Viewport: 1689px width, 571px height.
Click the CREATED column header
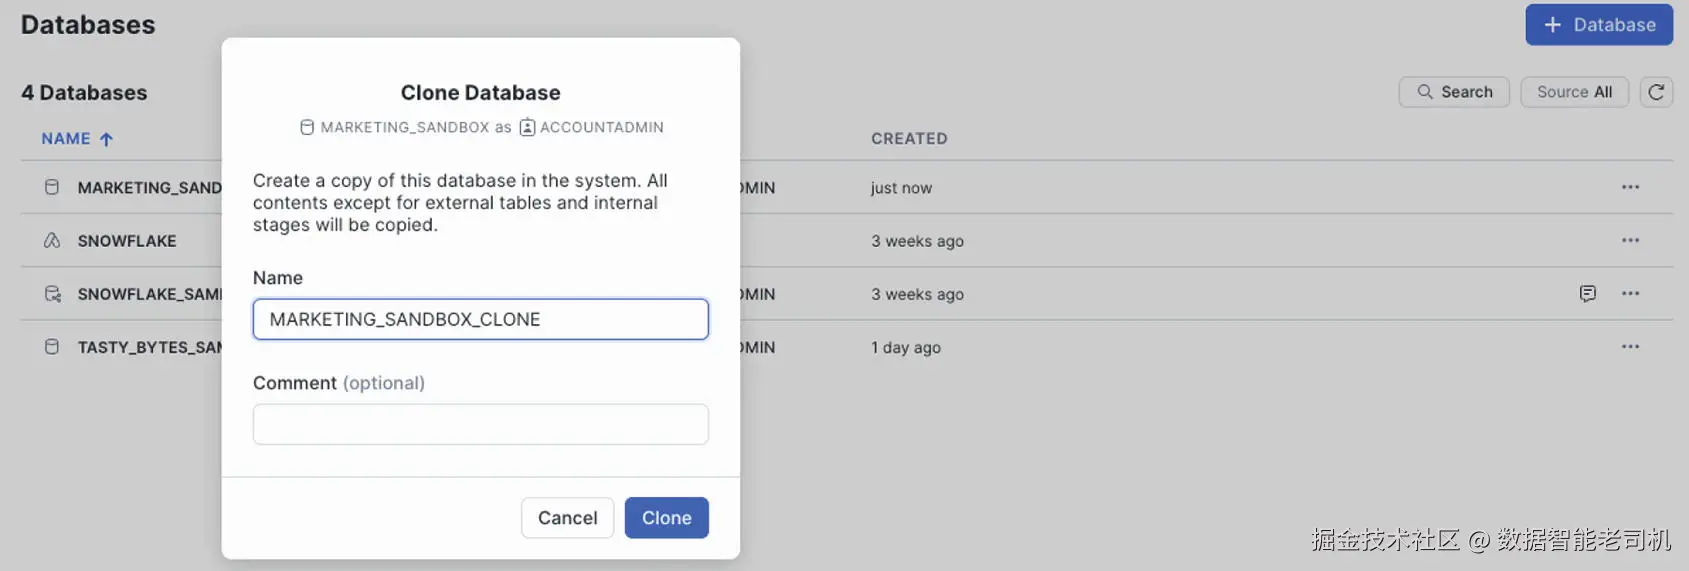909,139
